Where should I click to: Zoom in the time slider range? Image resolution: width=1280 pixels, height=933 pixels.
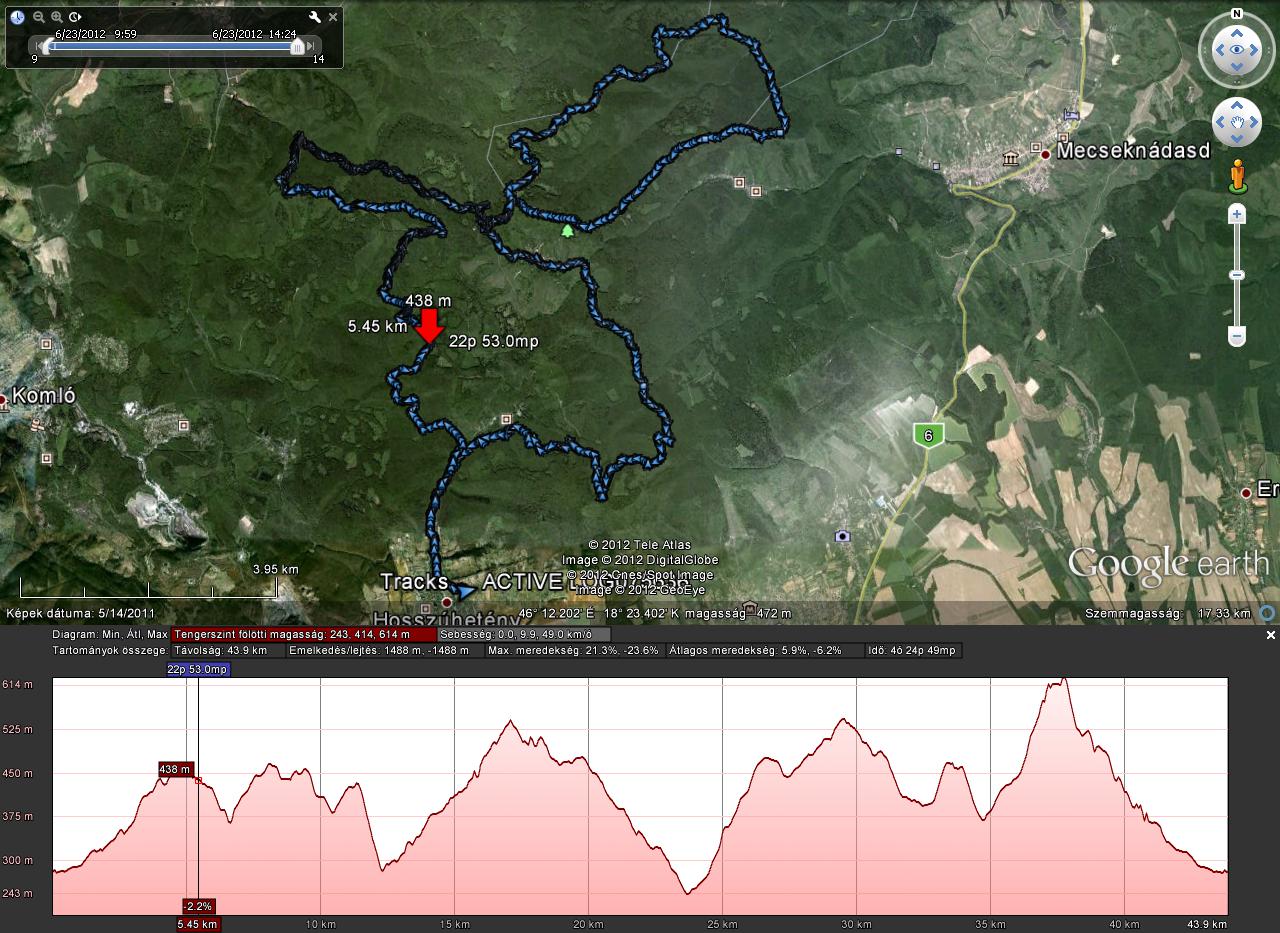[x=57, y=17]
